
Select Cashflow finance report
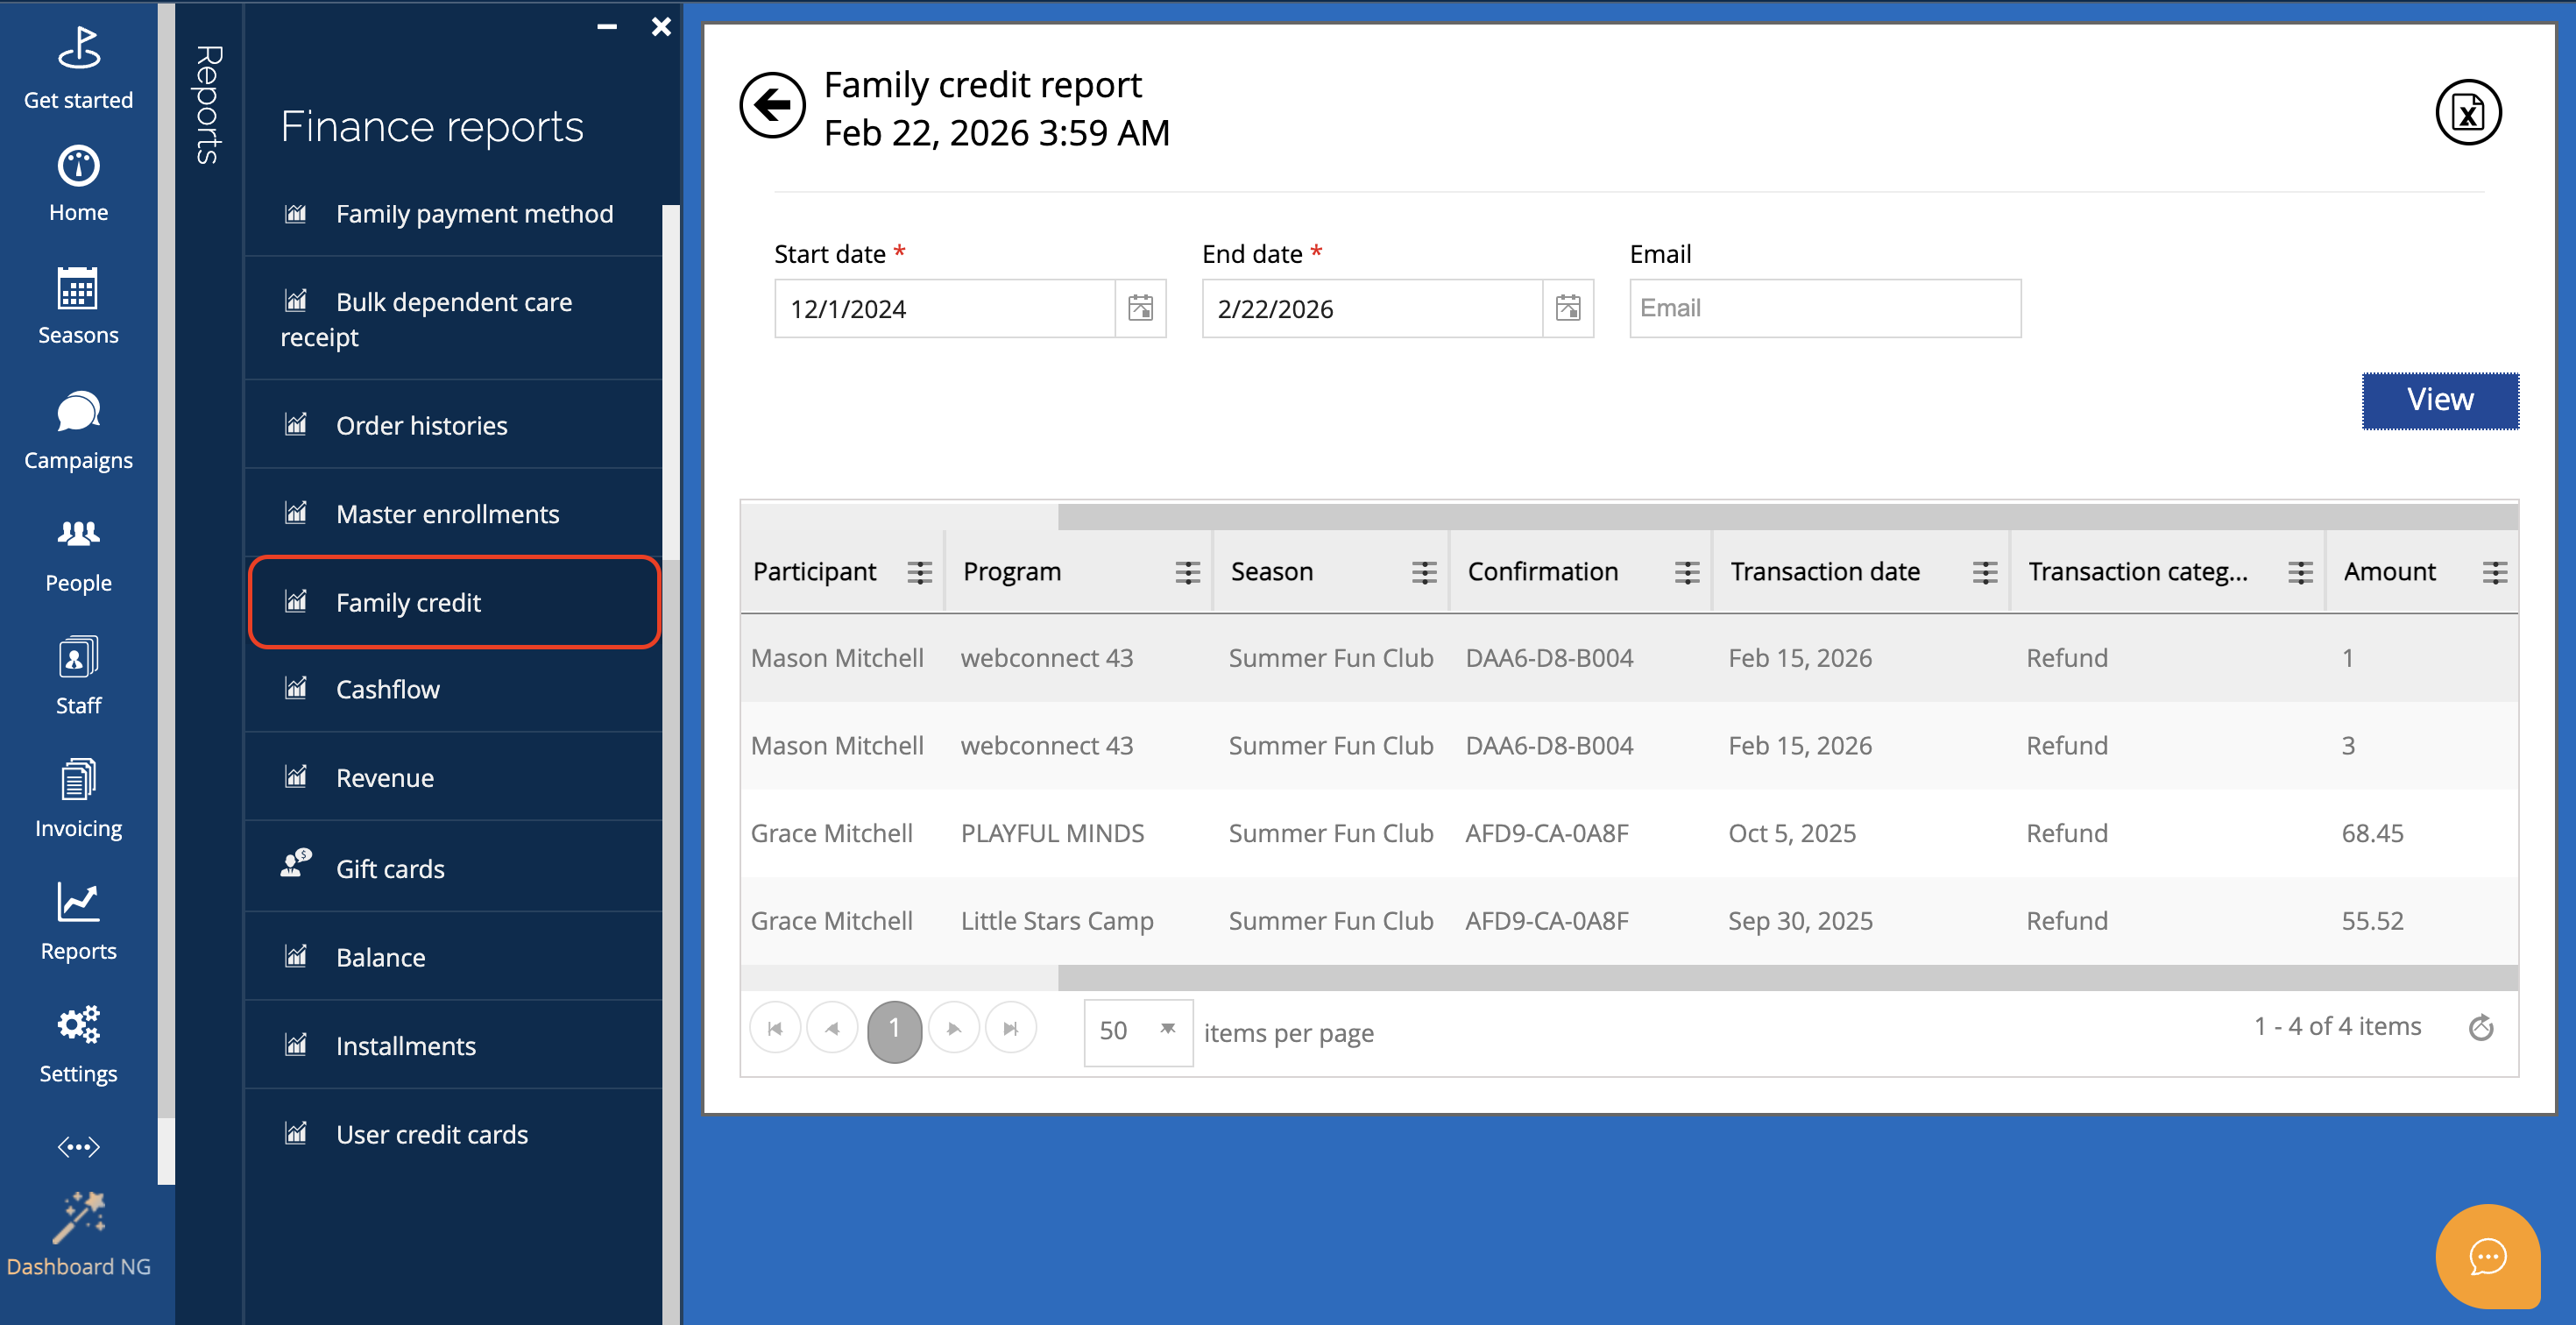pyautogui.click(x=387, y=689)
